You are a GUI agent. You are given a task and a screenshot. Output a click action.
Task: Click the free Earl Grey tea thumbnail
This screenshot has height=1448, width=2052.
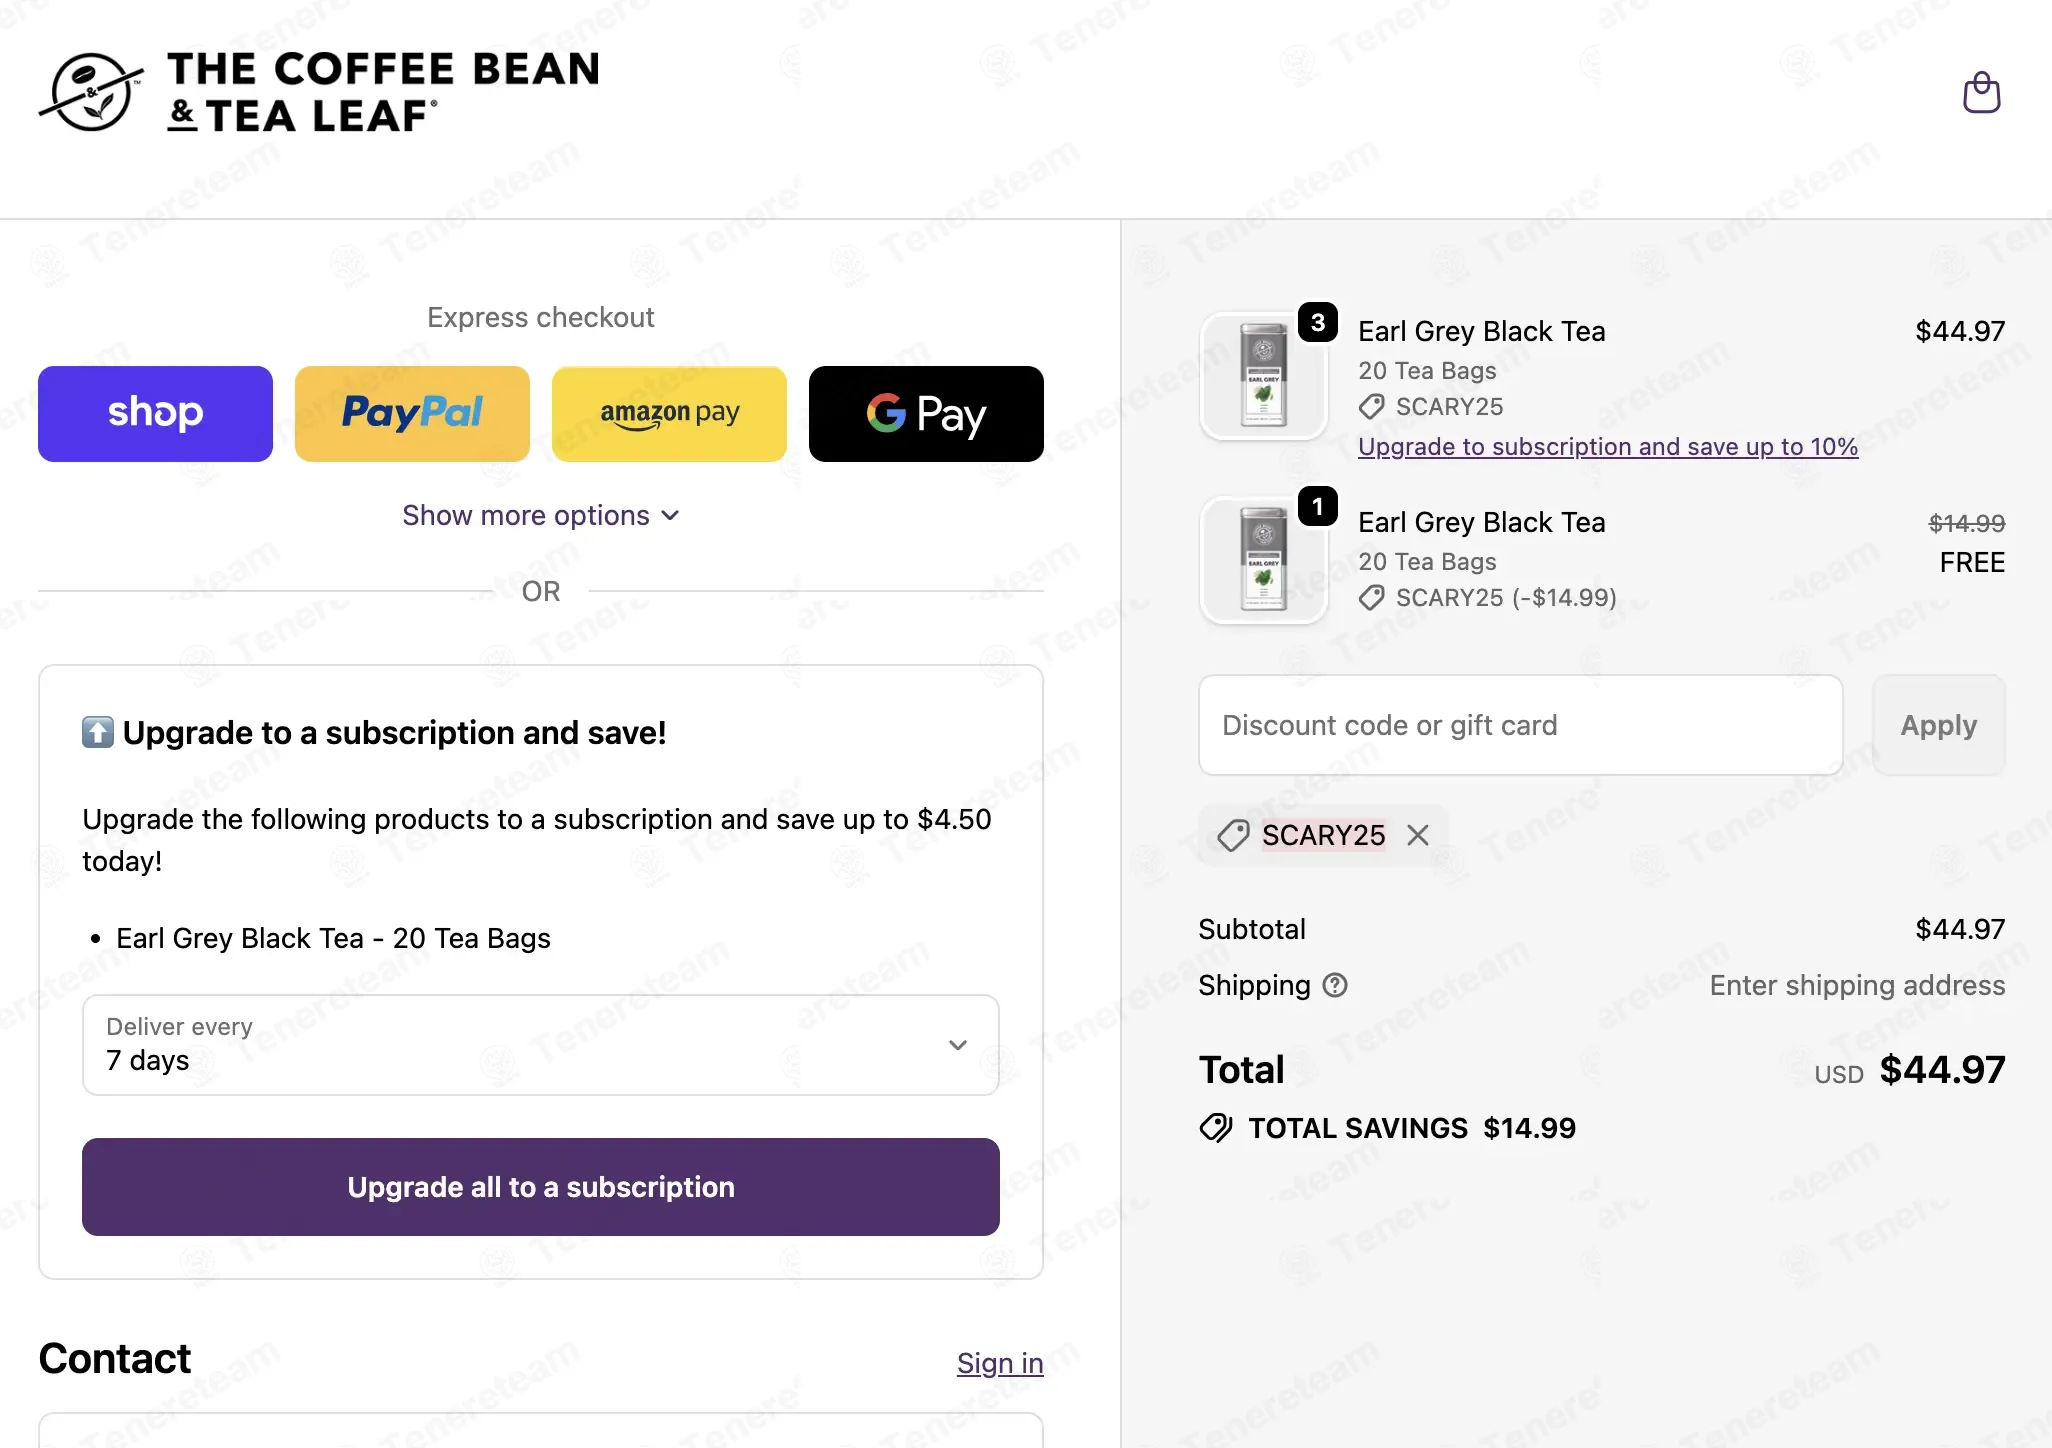click(x=1263, y=562)
